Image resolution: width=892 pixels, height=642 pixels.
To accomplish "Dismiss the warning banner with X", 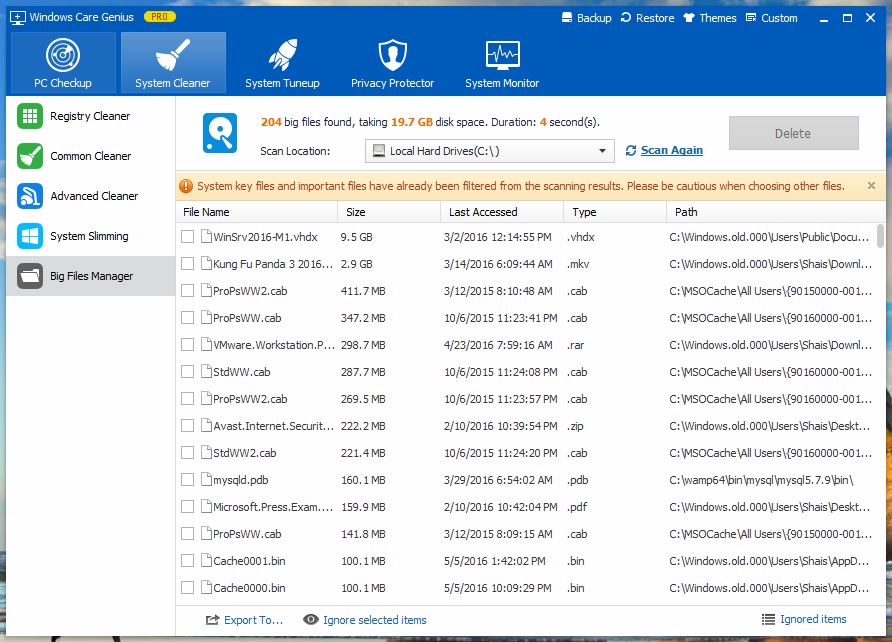I will point(871,185).
